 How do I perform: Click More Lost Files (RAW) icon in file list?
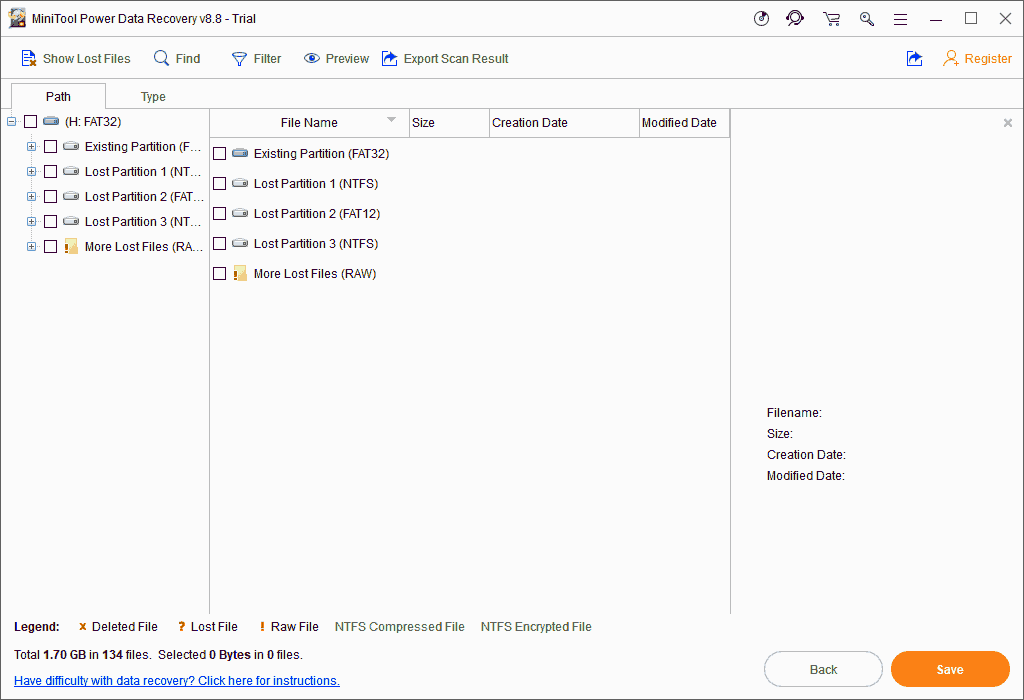tap(240, 273)
